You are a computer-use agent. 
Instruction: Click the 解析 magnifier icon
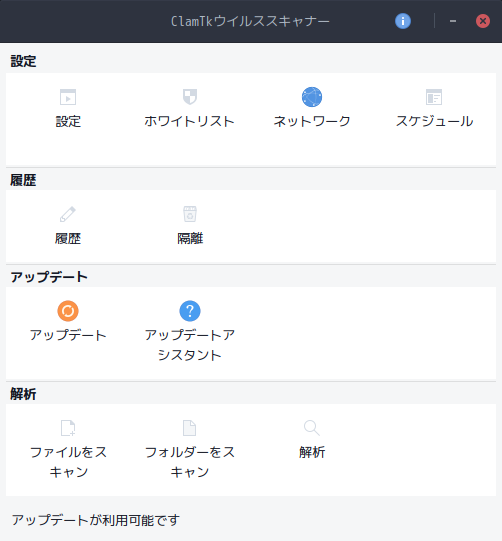click(312, 428)
